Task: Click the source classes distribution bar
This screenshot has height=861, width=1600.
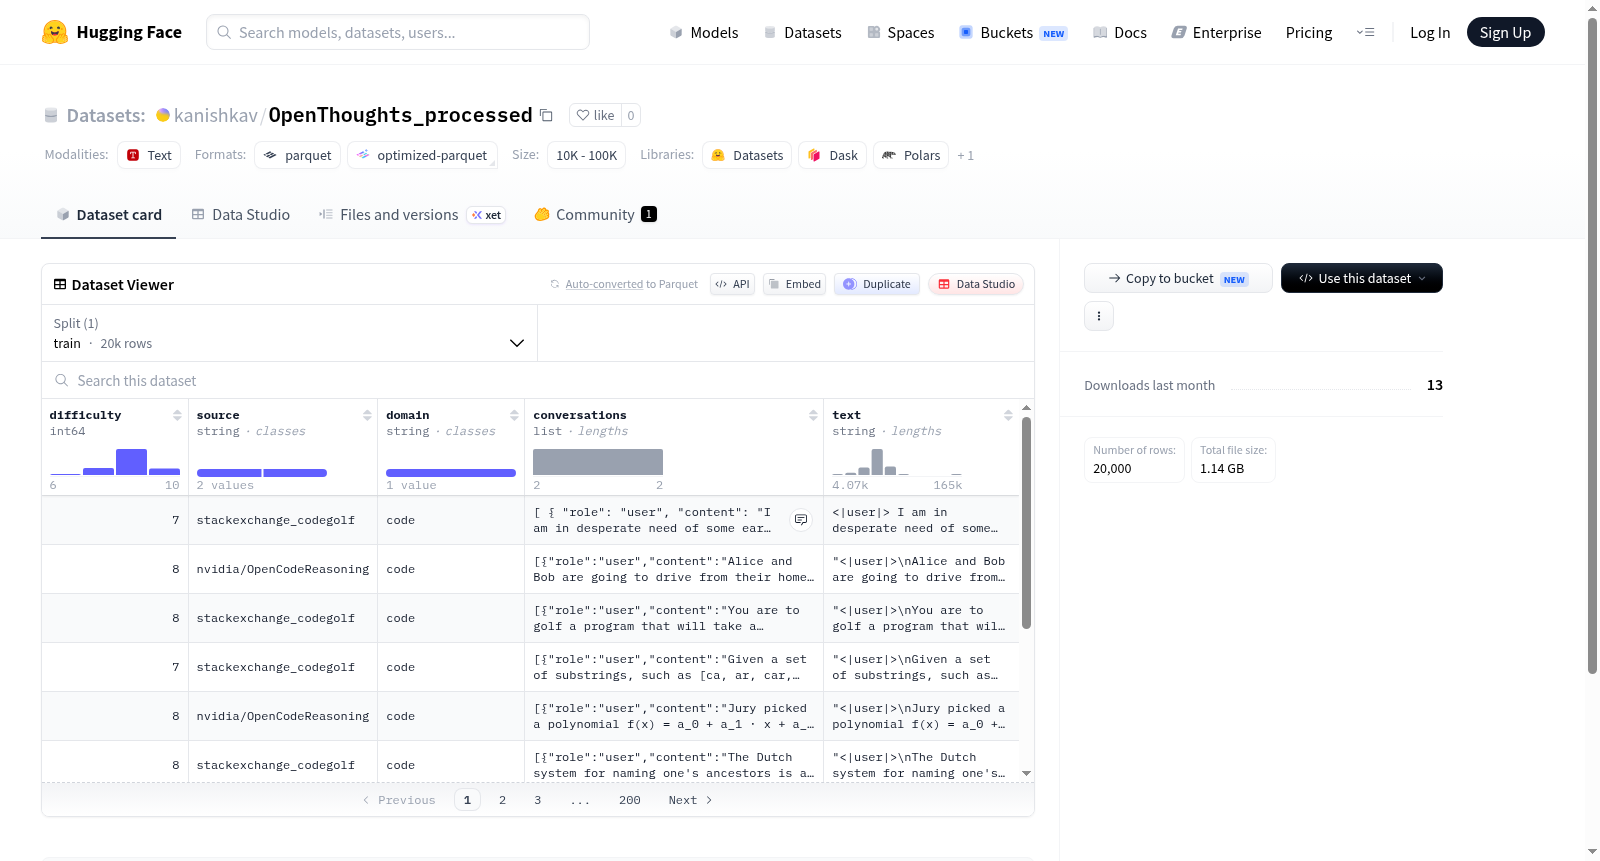Action: 262,472
